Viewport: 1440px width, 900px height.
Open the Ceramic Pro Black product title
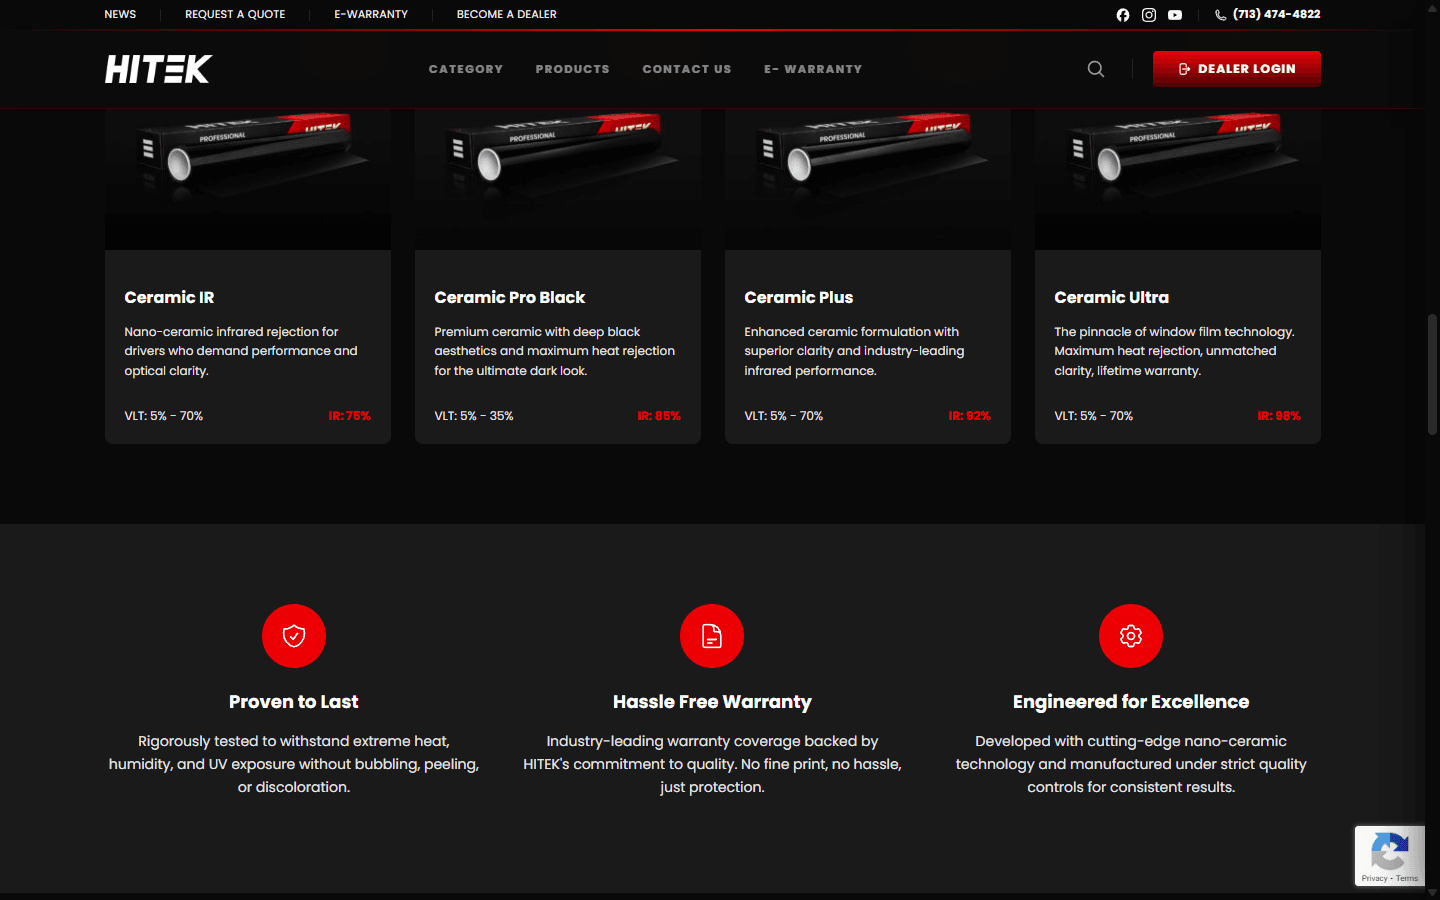pos(510,297)
